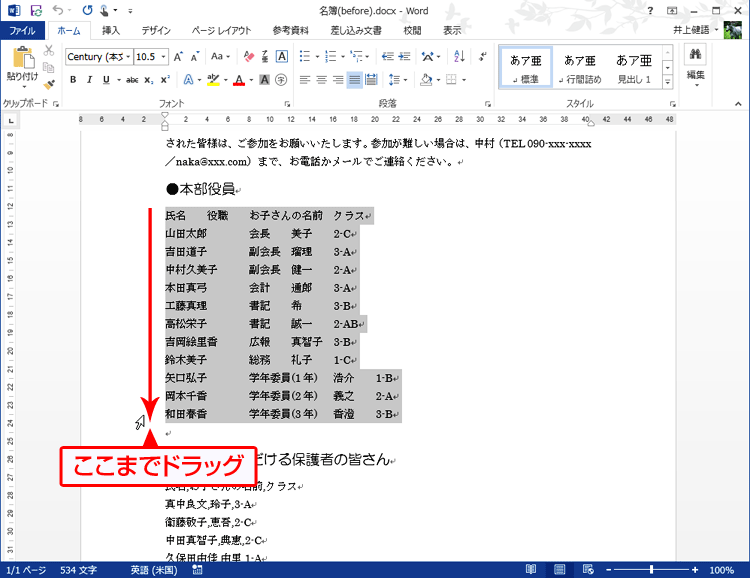Click the Redo/Repeat arrow
Image resolution: width=750 pixels, height=578 pixels.
coord(87,10)
